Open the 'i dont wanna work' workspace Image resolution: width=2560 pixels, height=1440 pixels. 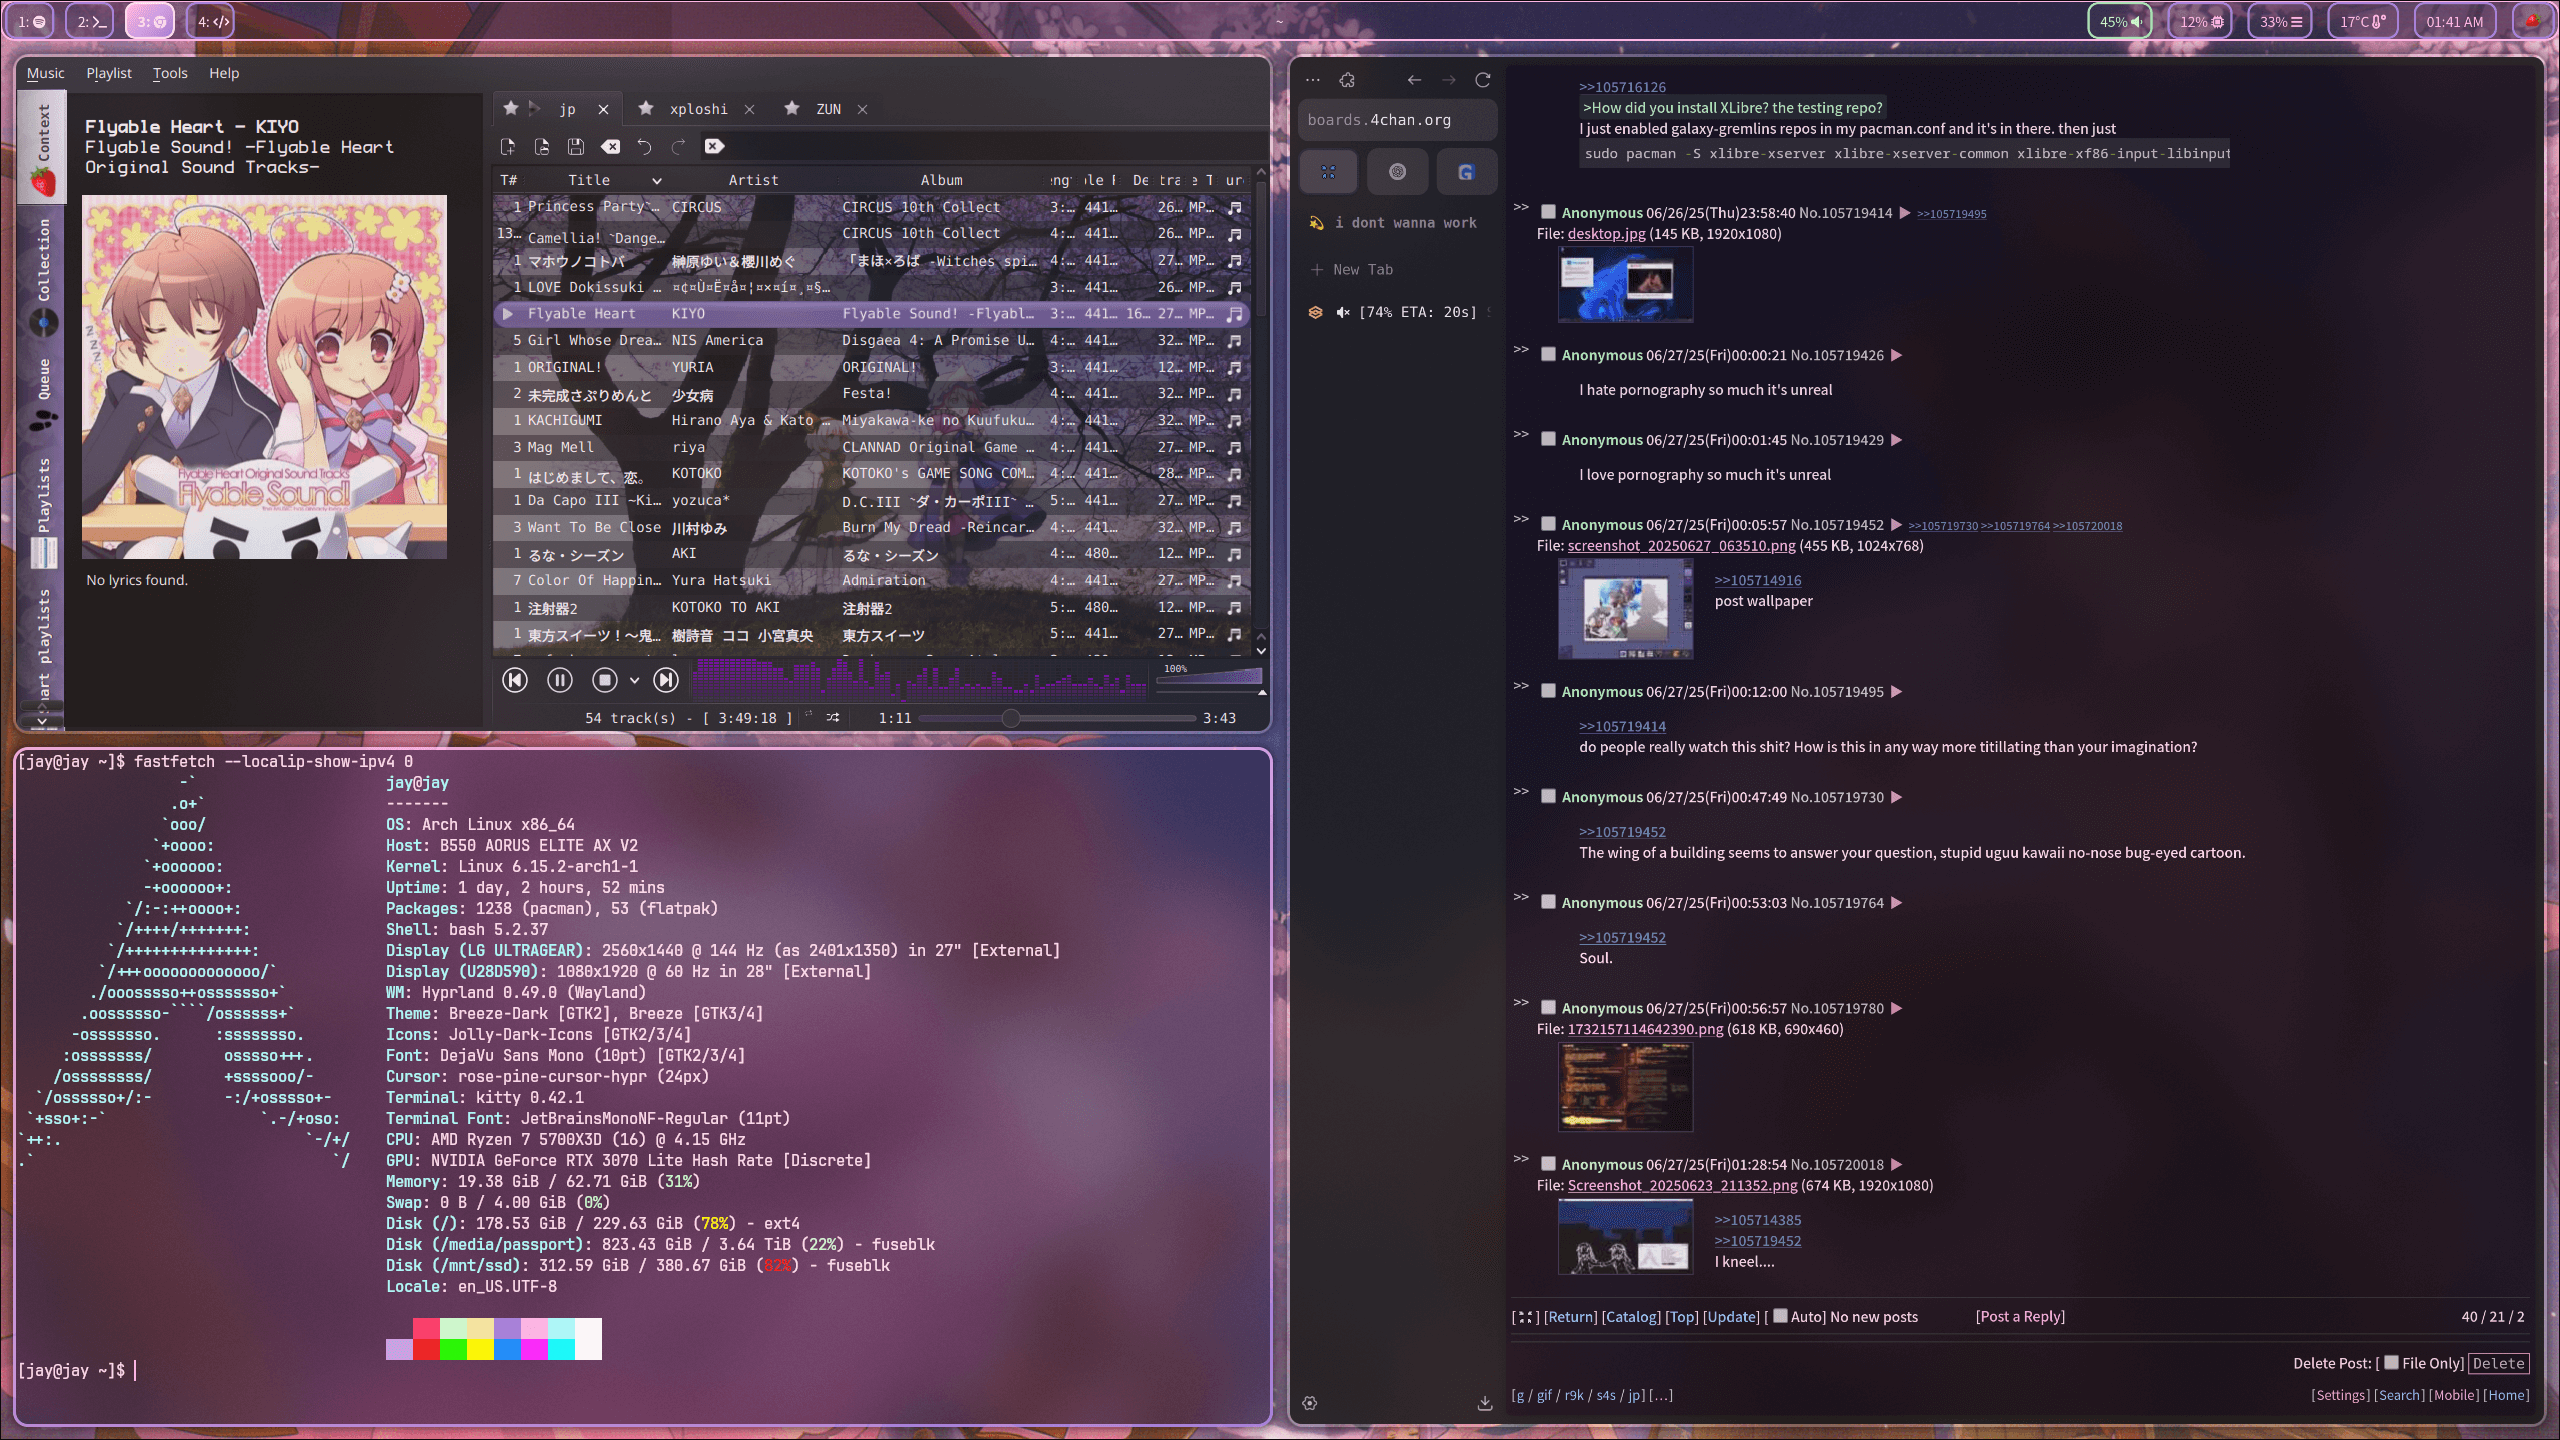pyautogui.click(x=1394, y=223)
